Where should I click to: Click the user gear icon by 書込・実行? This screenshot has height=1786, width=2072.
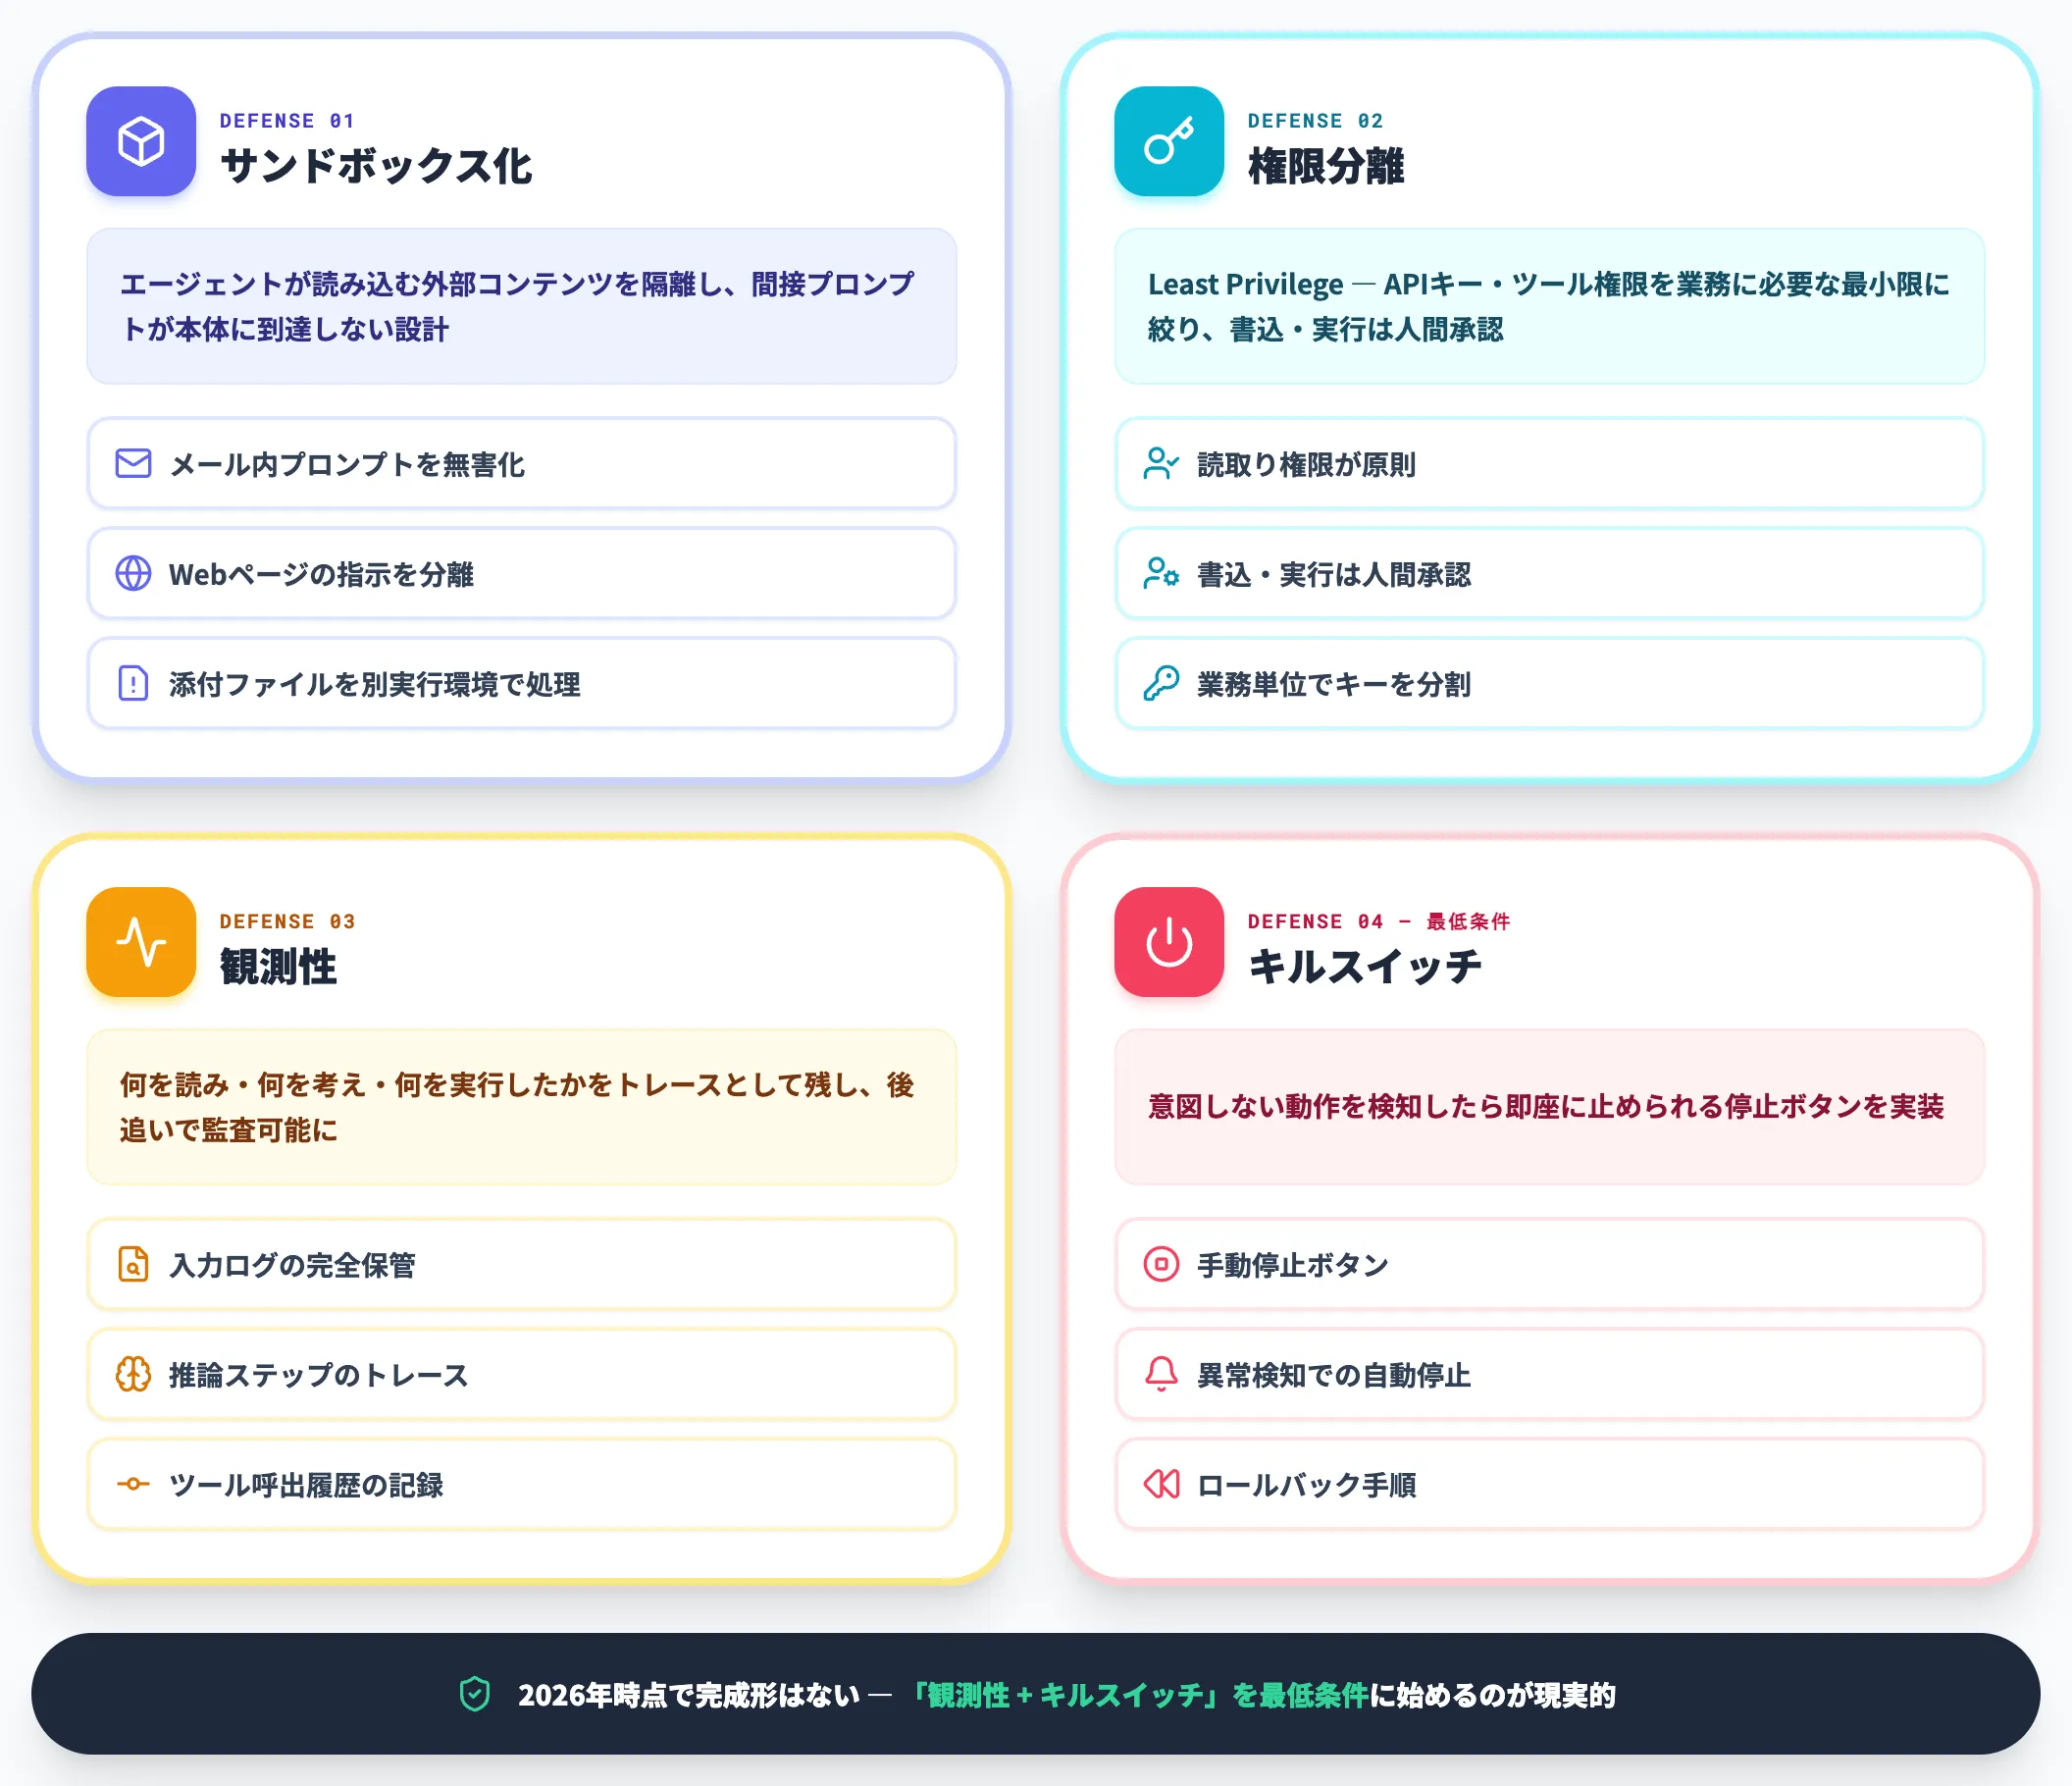(1161, 574)
